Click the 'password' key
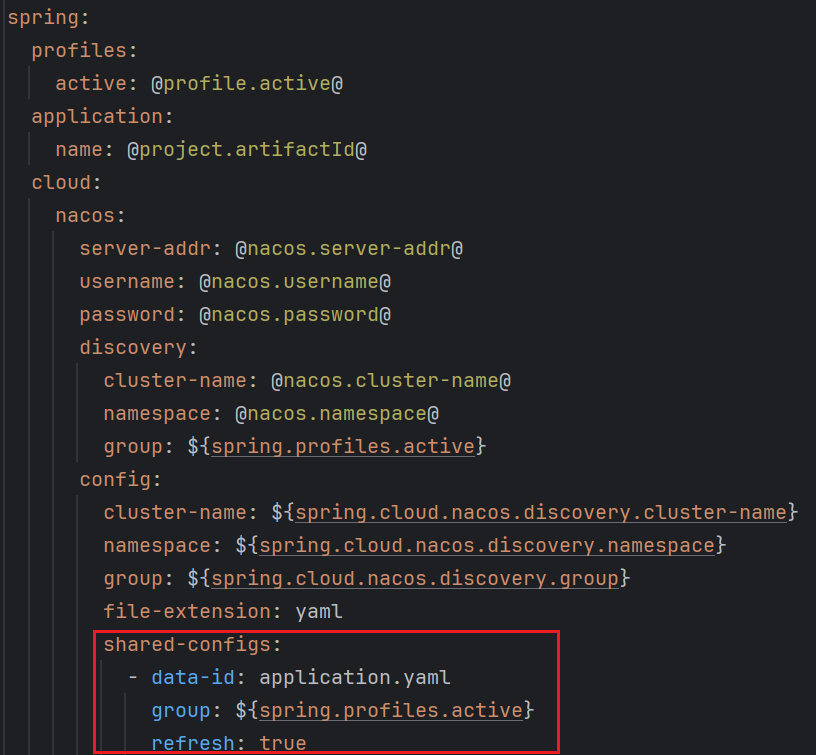 (x=126, y=315)
